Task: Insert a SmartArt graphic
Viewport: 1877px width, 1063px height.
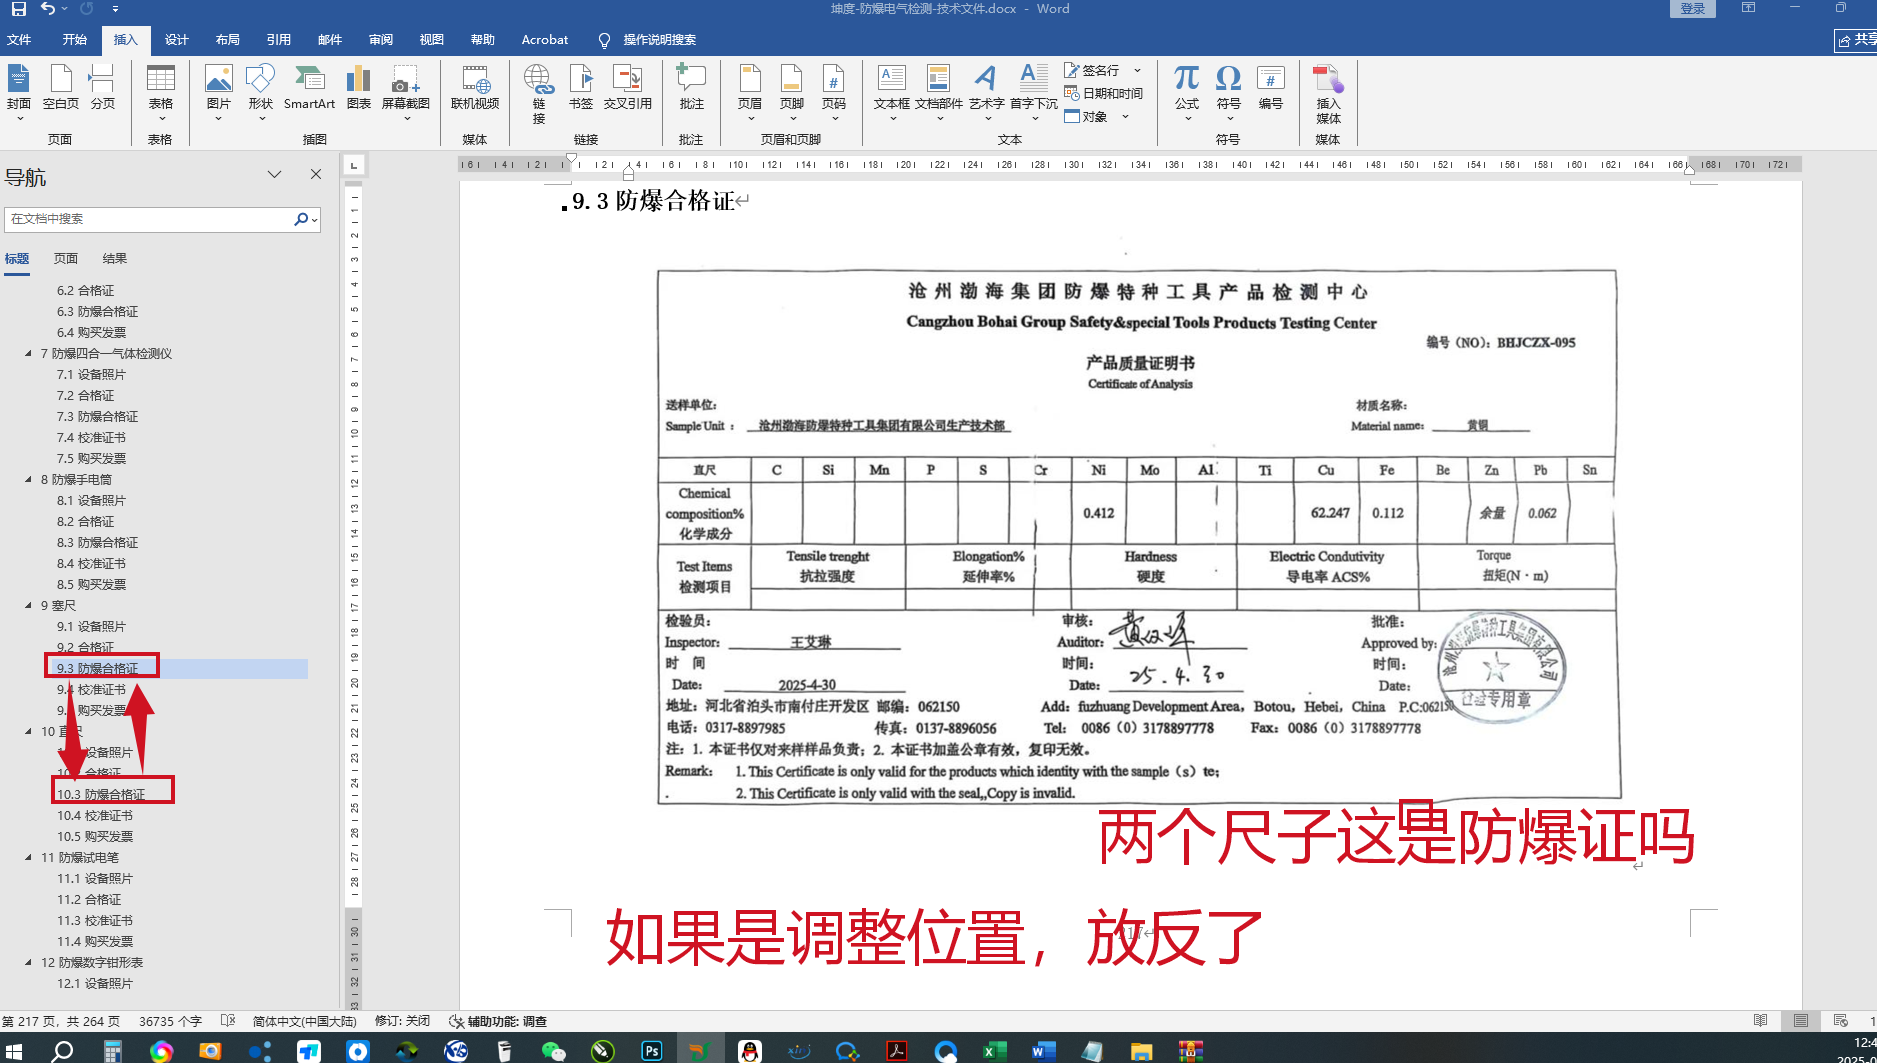Action: (x=309, y=88)
